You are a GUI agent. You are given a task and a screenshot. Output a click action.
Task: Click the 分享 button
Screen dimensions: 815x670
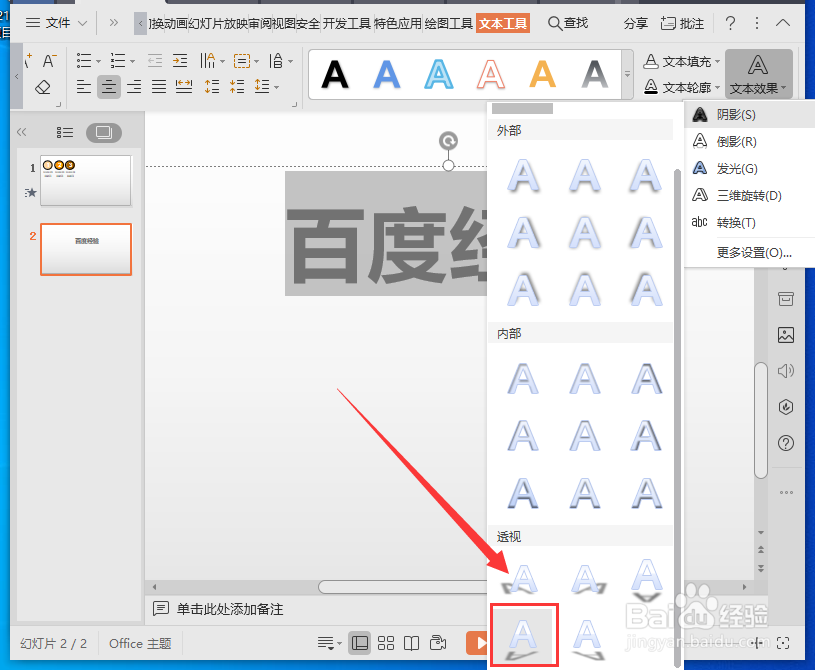[x=636, y=23]
